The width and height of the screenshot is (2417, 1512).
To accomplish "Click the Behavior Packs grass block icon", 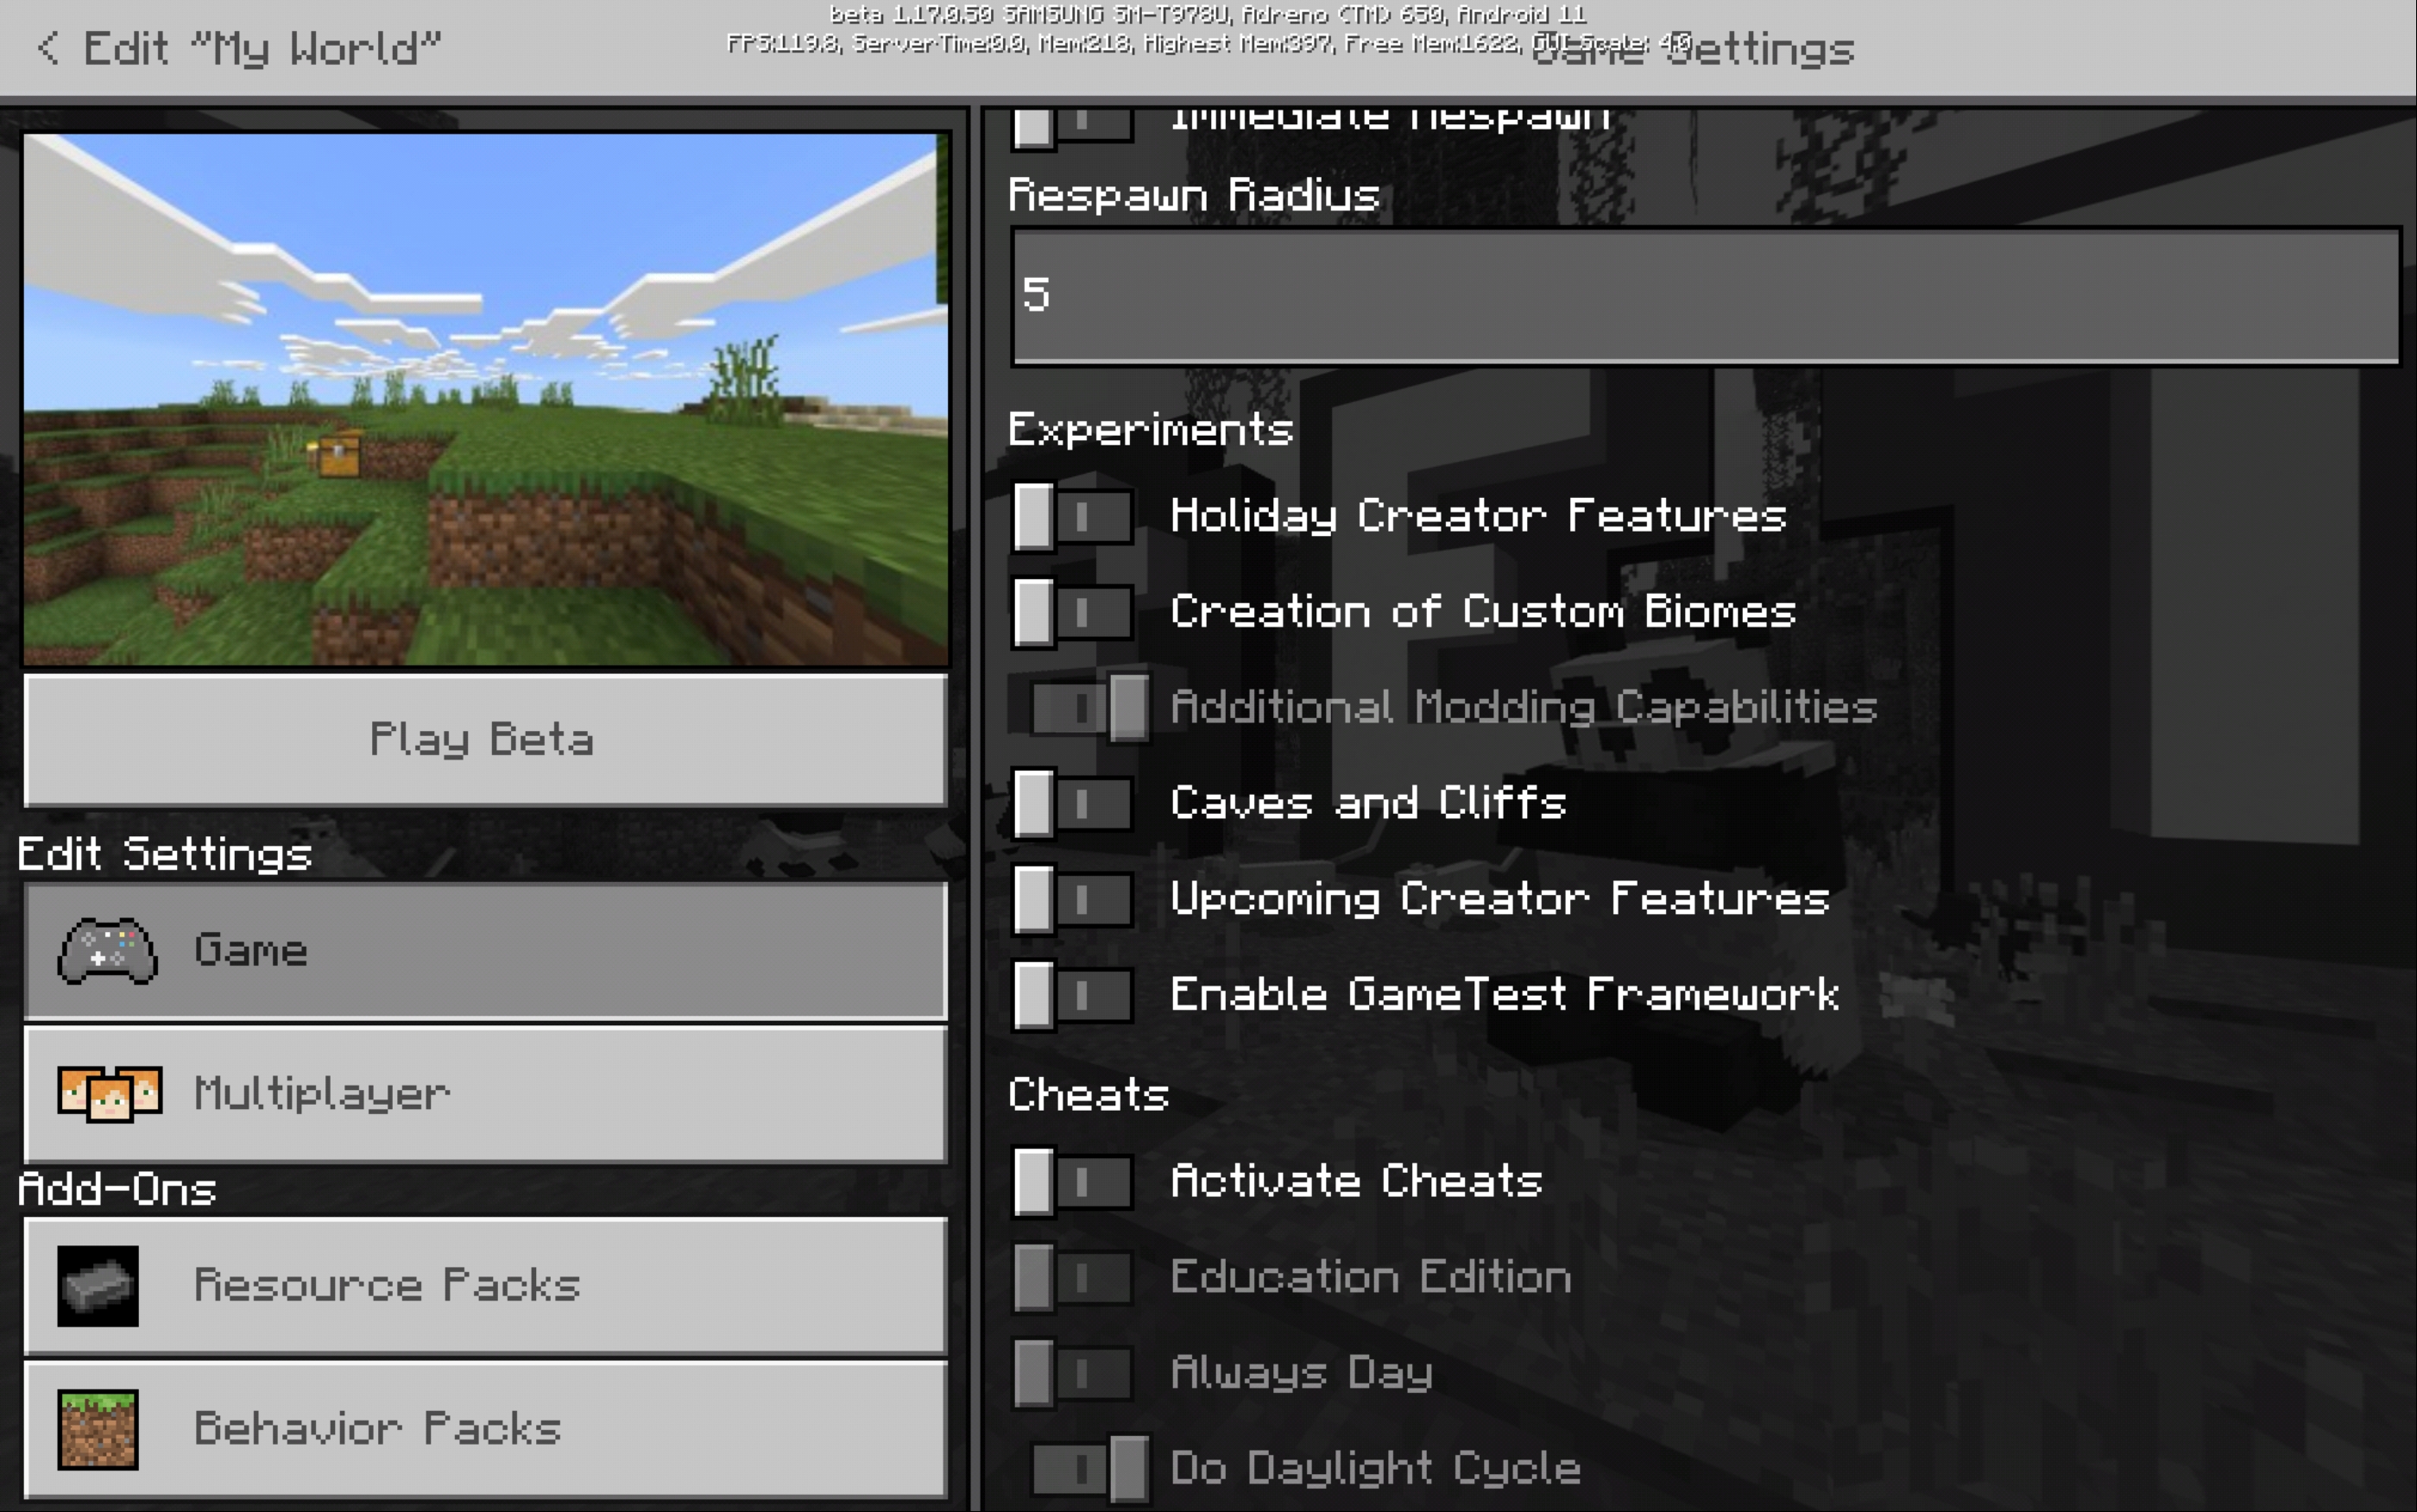I will tap(98, 1429).
